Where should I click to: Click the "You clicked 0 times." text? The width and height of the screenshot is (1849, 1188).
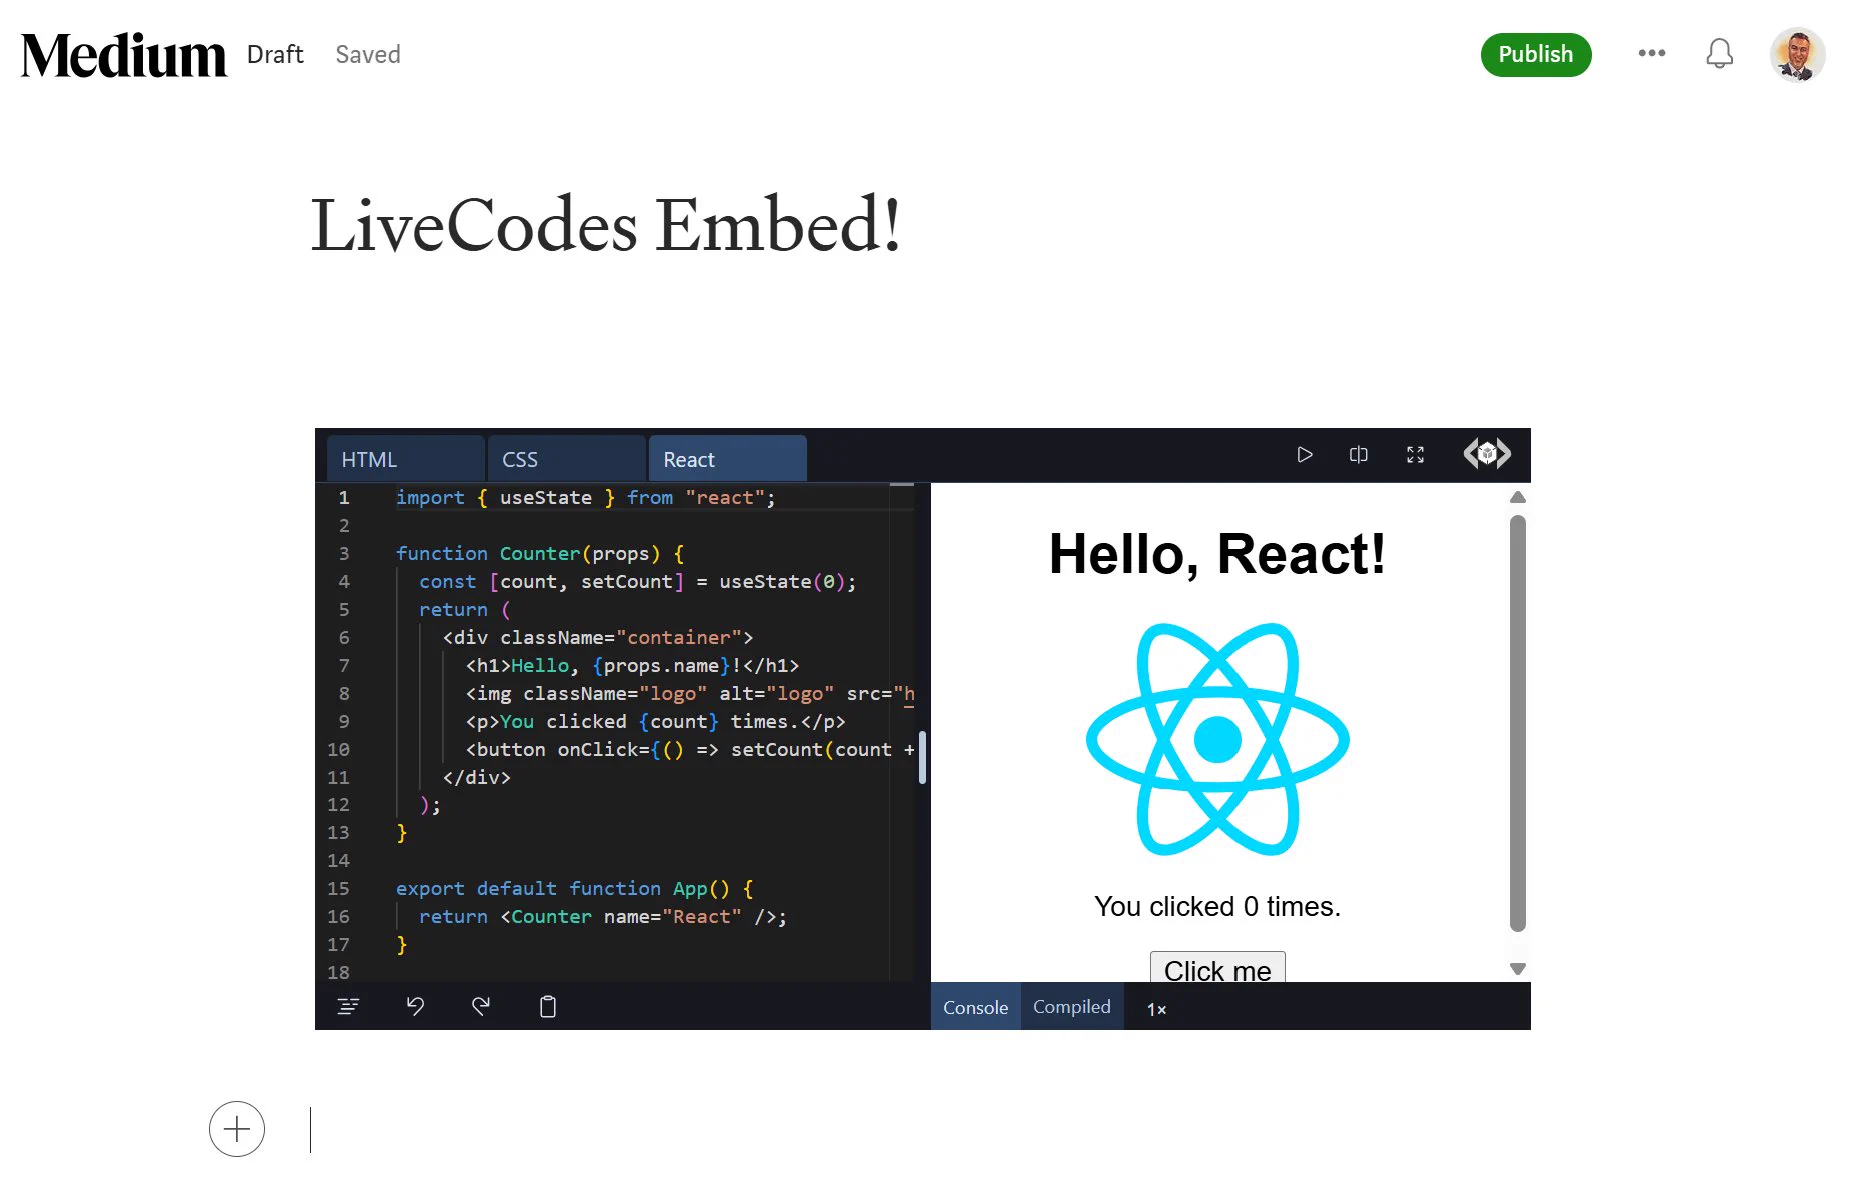click(1217, 906)
